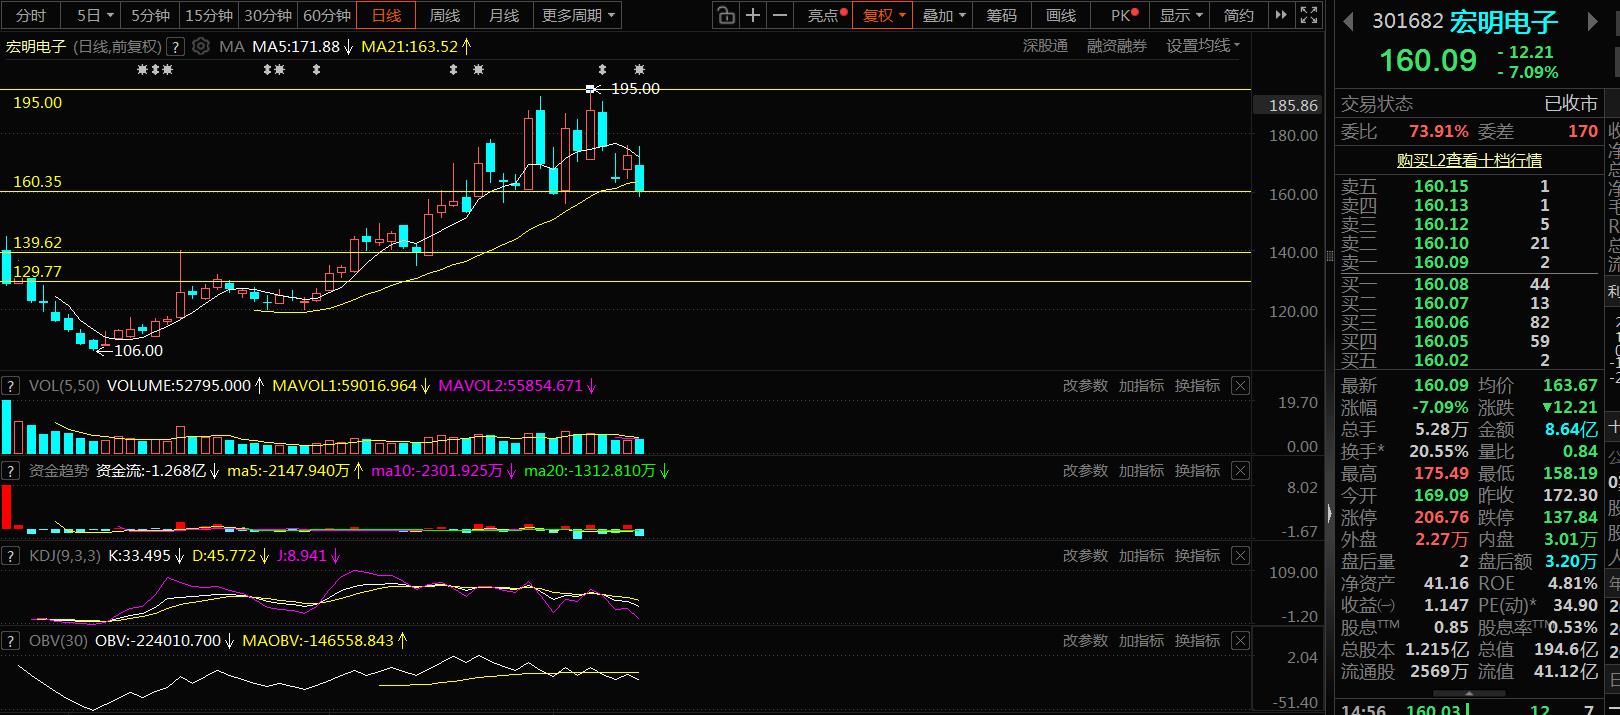Close the KDJ indicator panel
The image size is (1620, 715).
[1240, 556]
